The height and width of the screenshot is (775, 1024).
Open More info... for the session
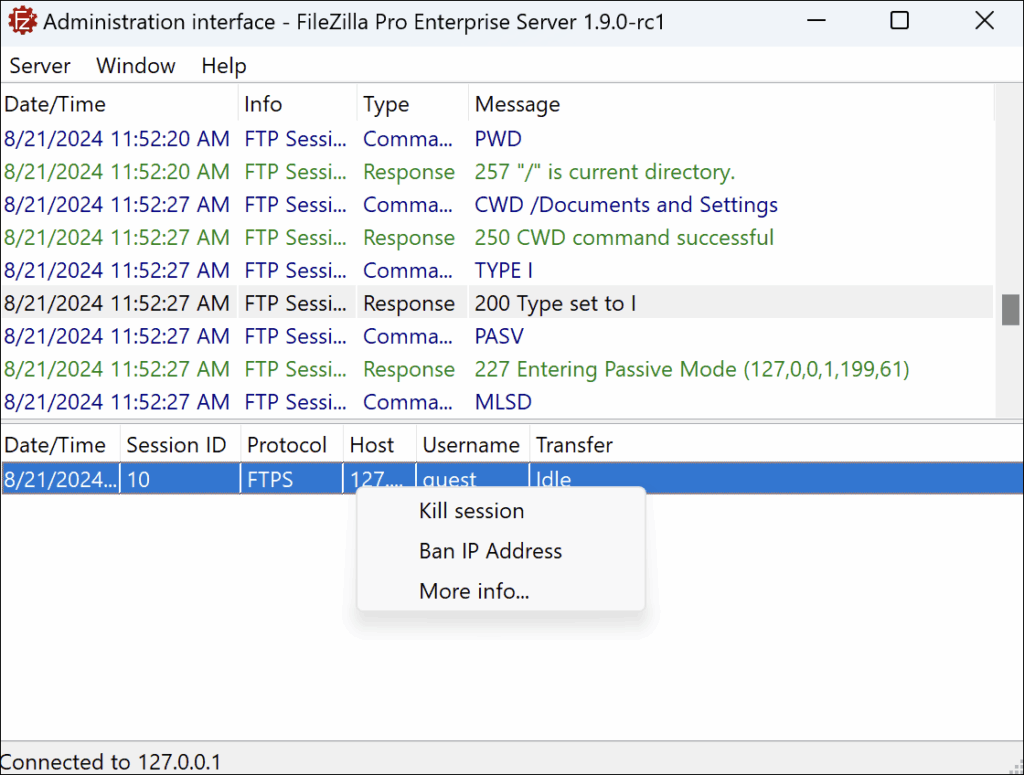pyautogui.click(x=474, y=591)
